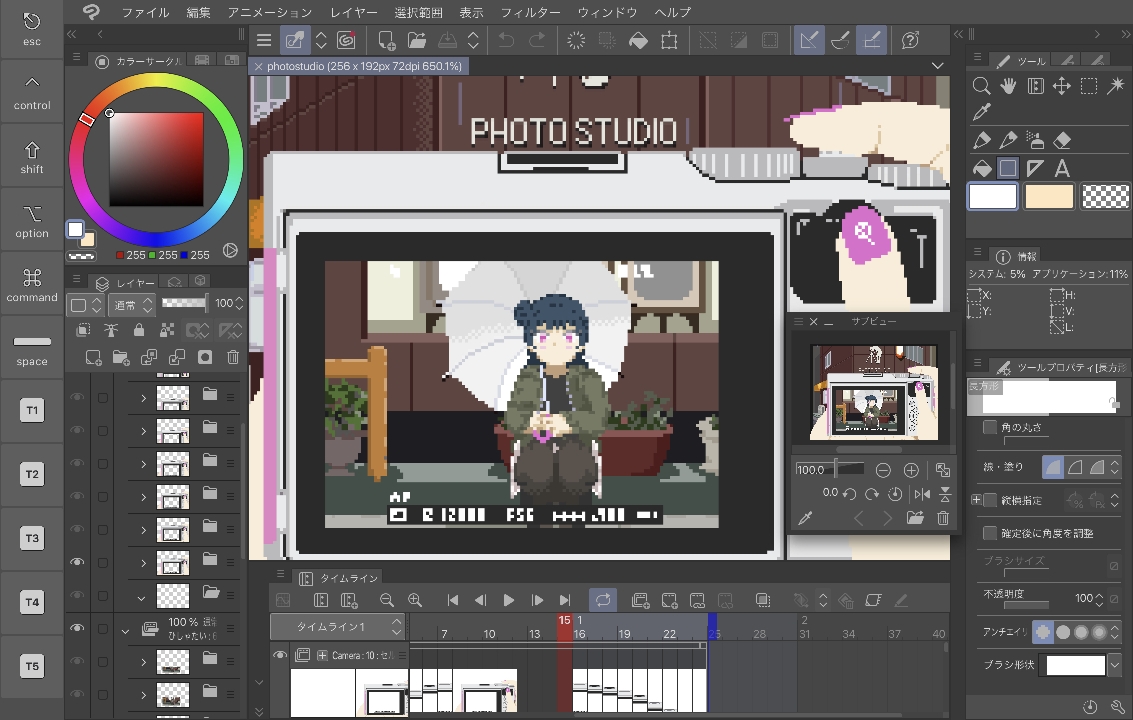Select the Airbrush tool
Screen dimensions: 1133x720
pyautogui.click(x=1034, y=139)
